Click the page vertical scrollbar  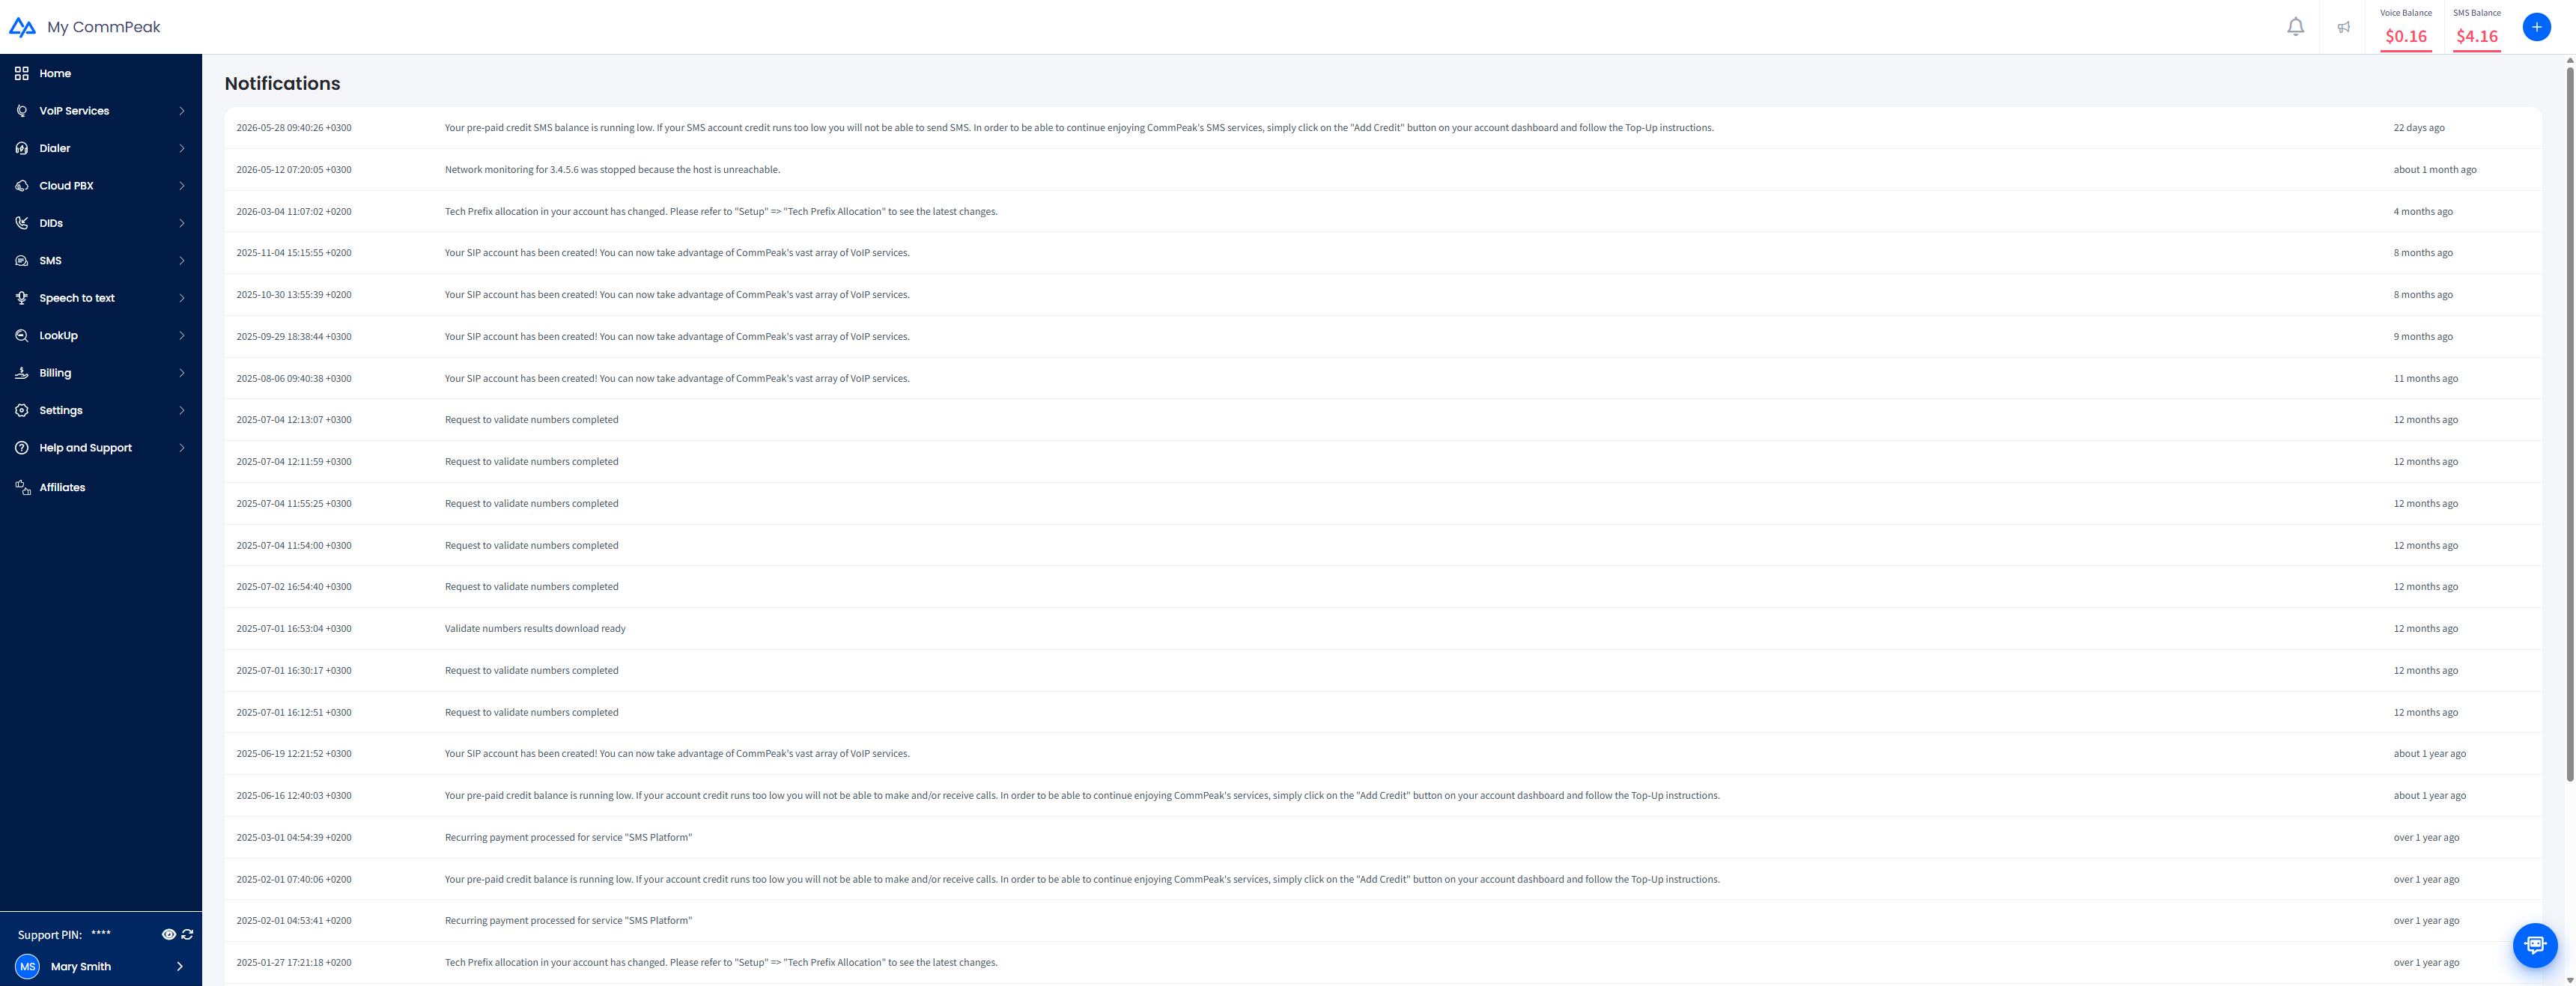coord(2569,423)
